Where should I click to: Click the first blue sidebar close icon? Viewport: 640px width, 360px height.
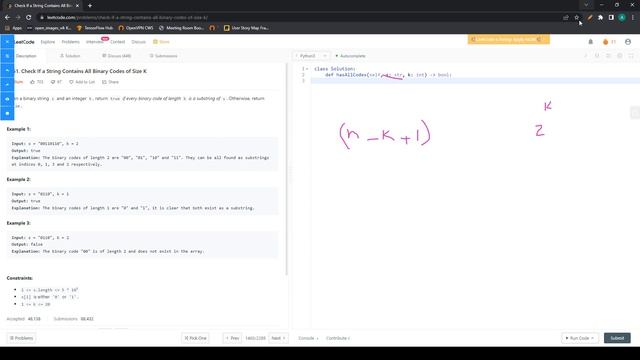(7, 42)
